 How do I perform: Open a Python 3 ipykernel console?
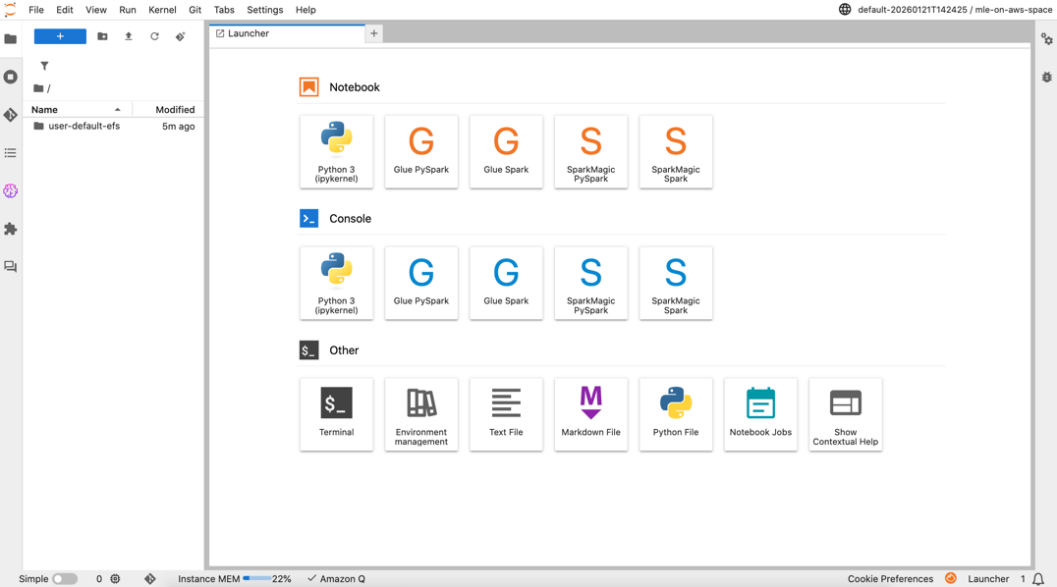point(336,283)
